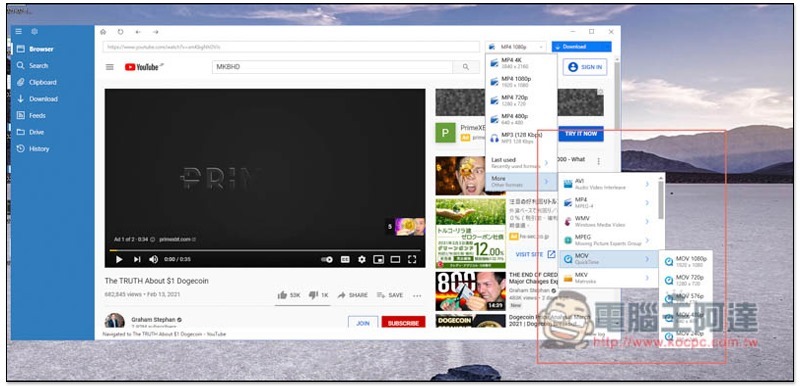Click the JOIN button
Screen dimensions: 800x386
click(x=363, y=323)
